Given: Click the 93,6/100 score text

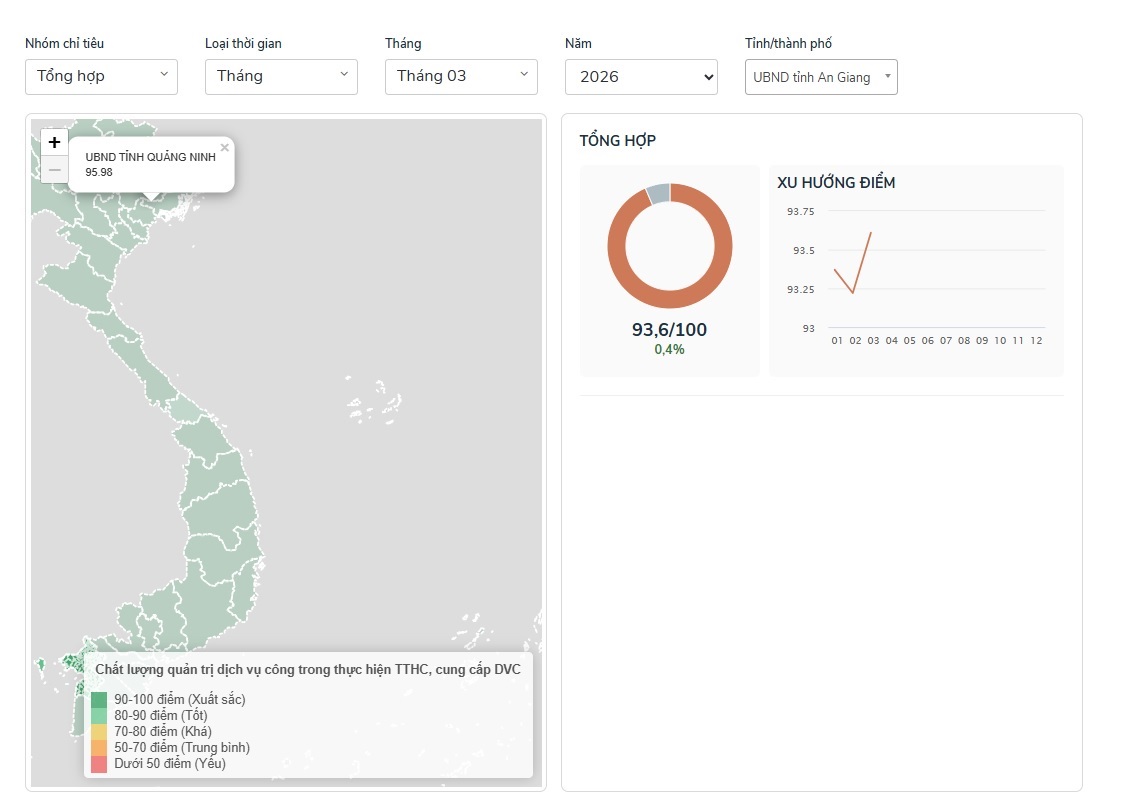Looking at the screenshot, I should click(669, 330).
